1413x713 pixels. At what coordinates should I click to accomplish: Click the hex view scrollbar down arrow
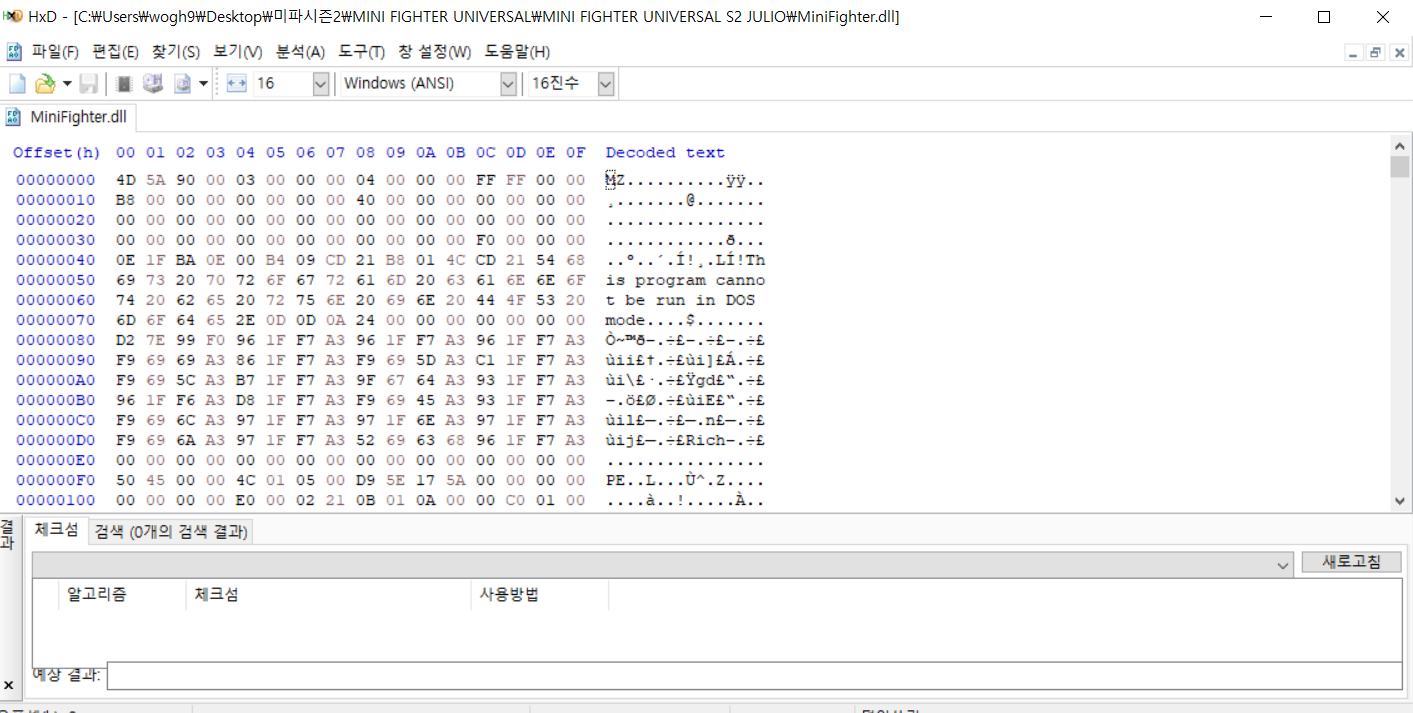(1399, 501)
